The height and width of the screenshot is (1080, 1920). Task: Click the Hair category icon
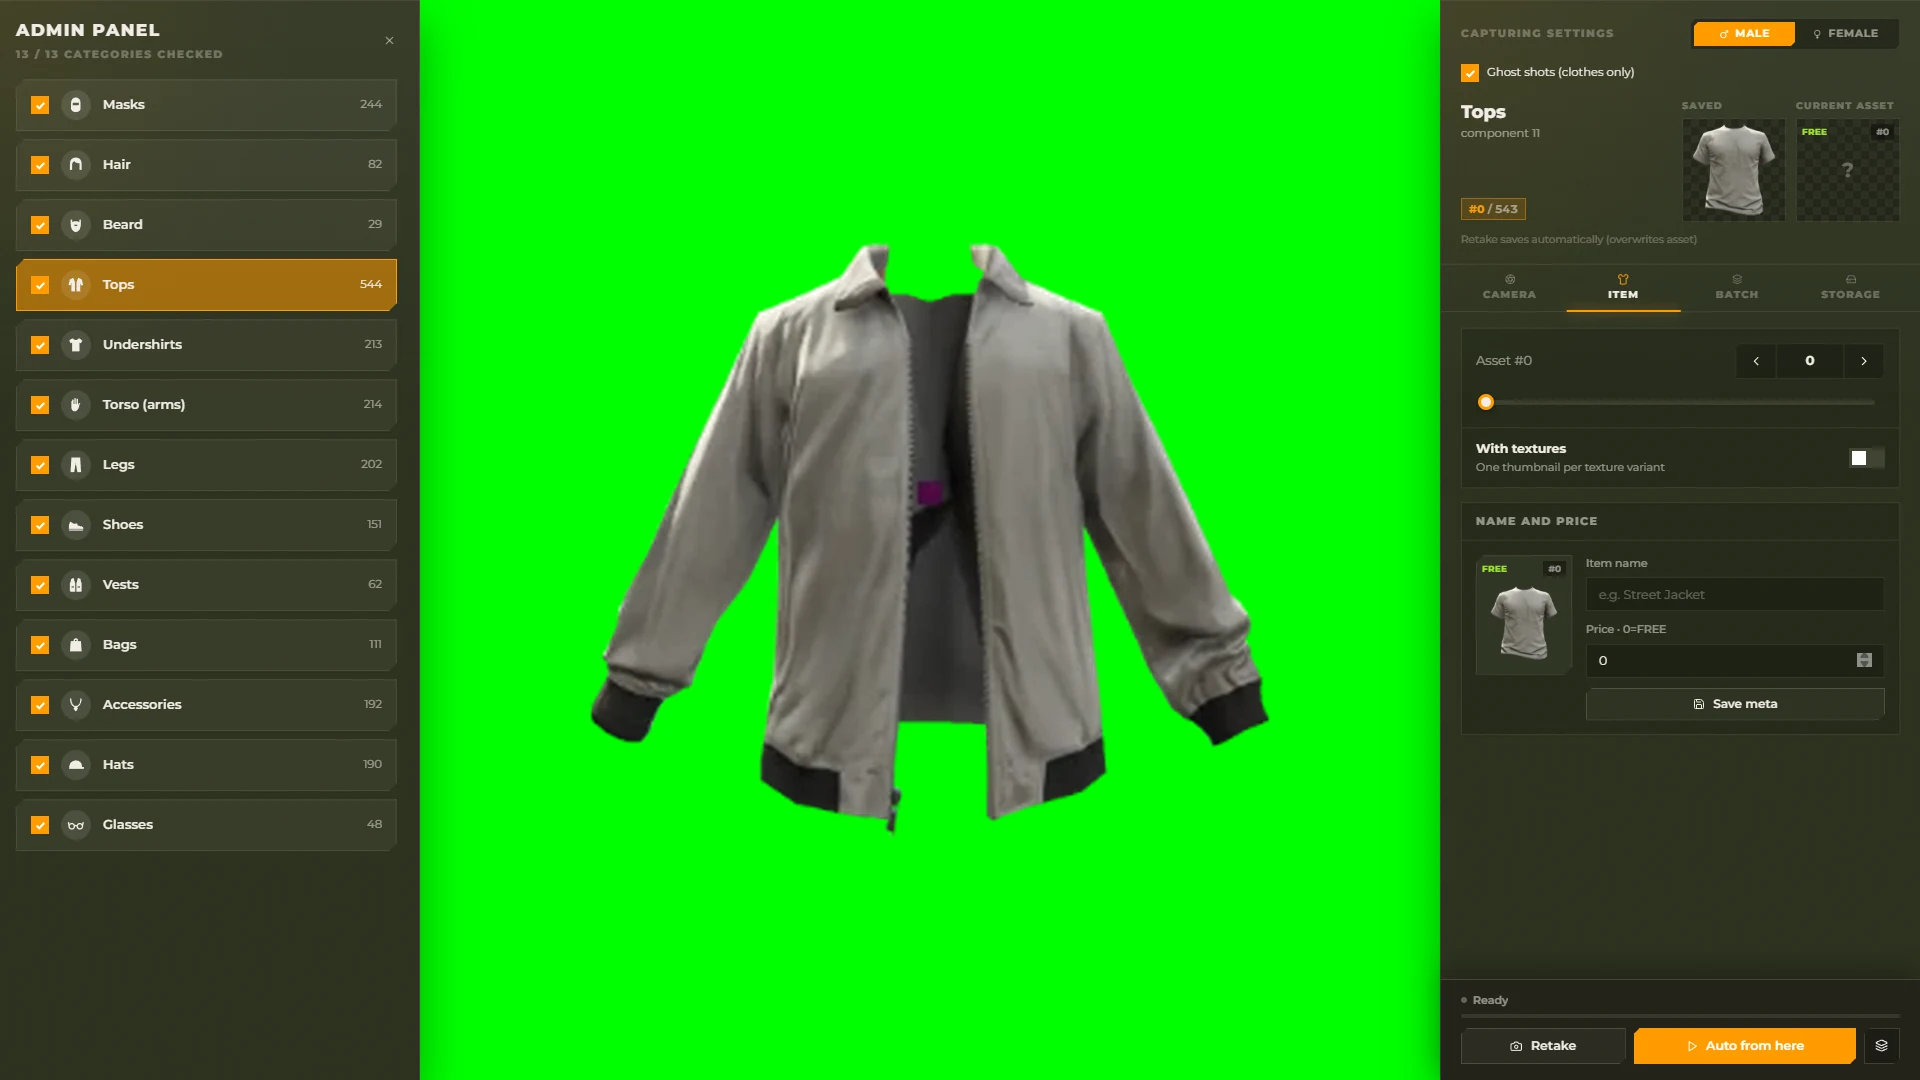(76, 165)
